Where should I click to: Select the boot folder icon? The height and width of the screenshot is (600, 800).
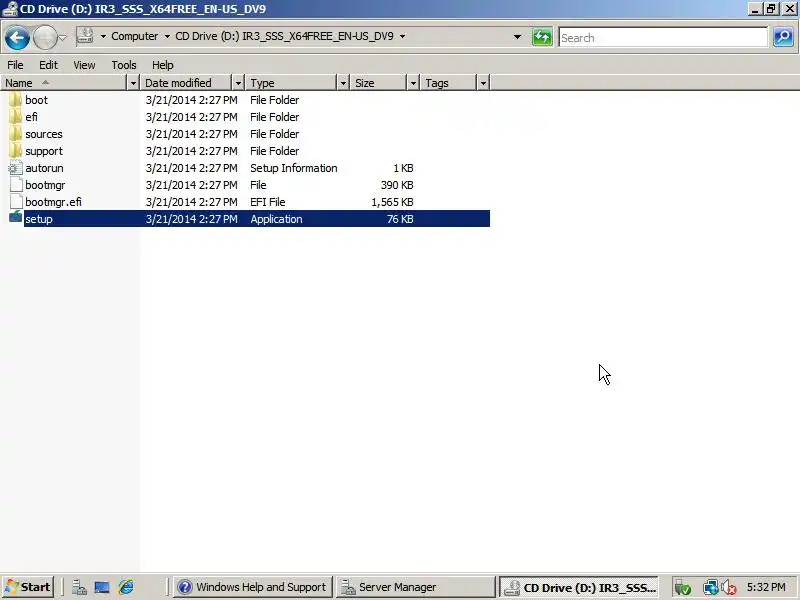click(x=16, y=99)
